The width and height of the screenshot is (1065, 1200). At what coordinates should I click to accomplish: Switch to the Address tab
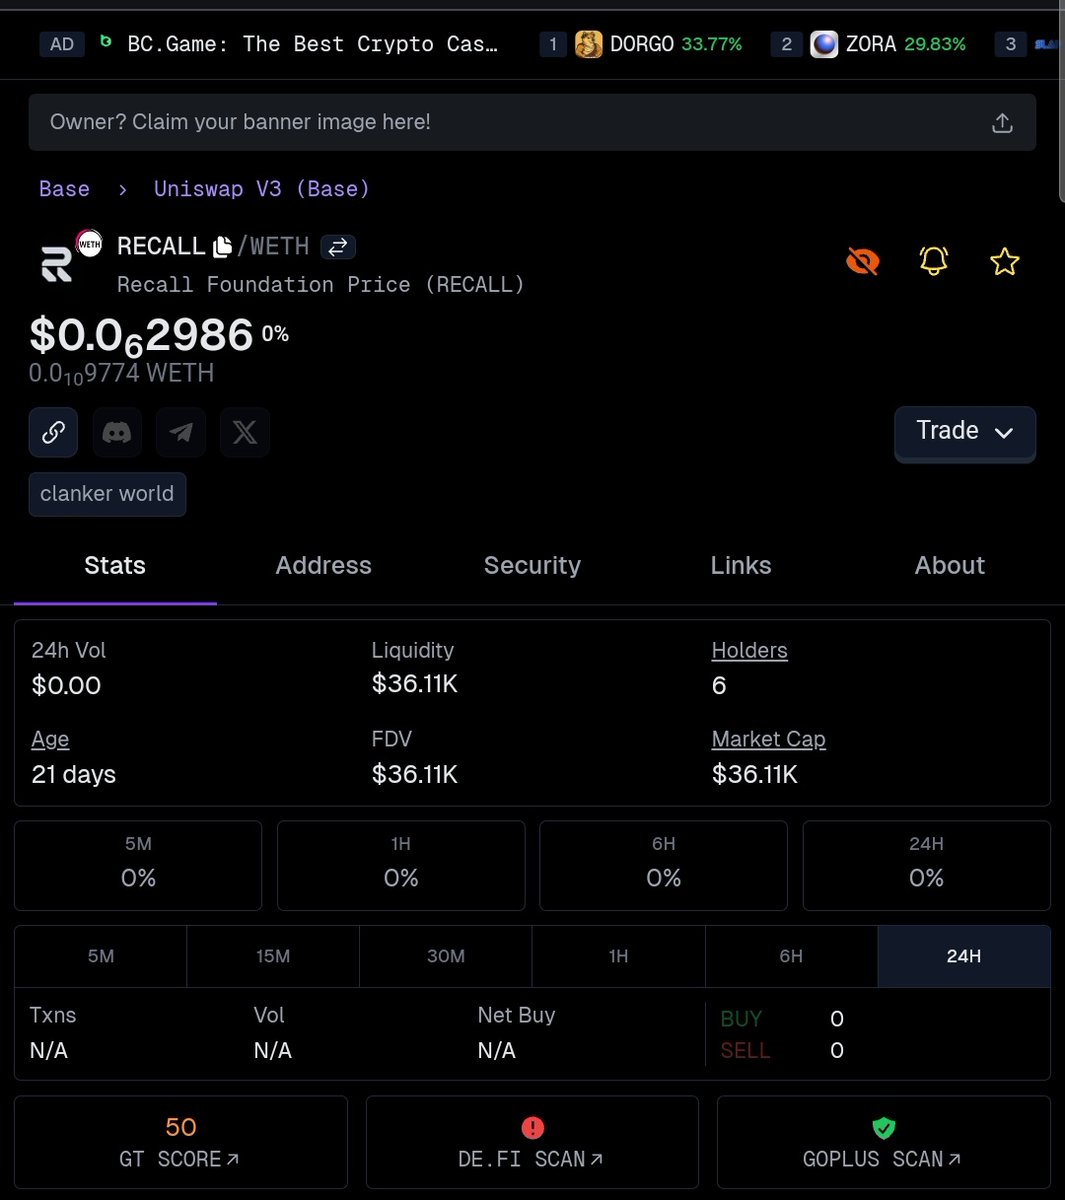click(x=323, y=566)
